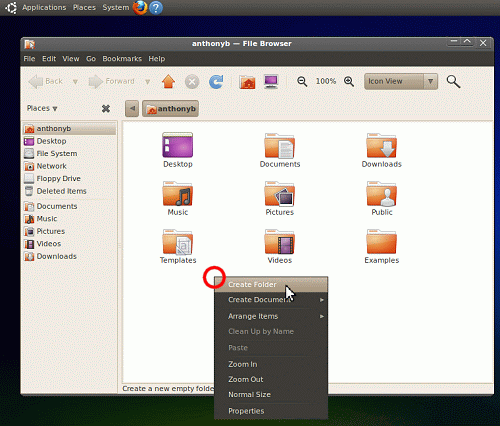This screenshot has width=500, height=426.
Task: Open Deleted Items in sidebar
Action: pyautogui.click(x=69, y=191)
